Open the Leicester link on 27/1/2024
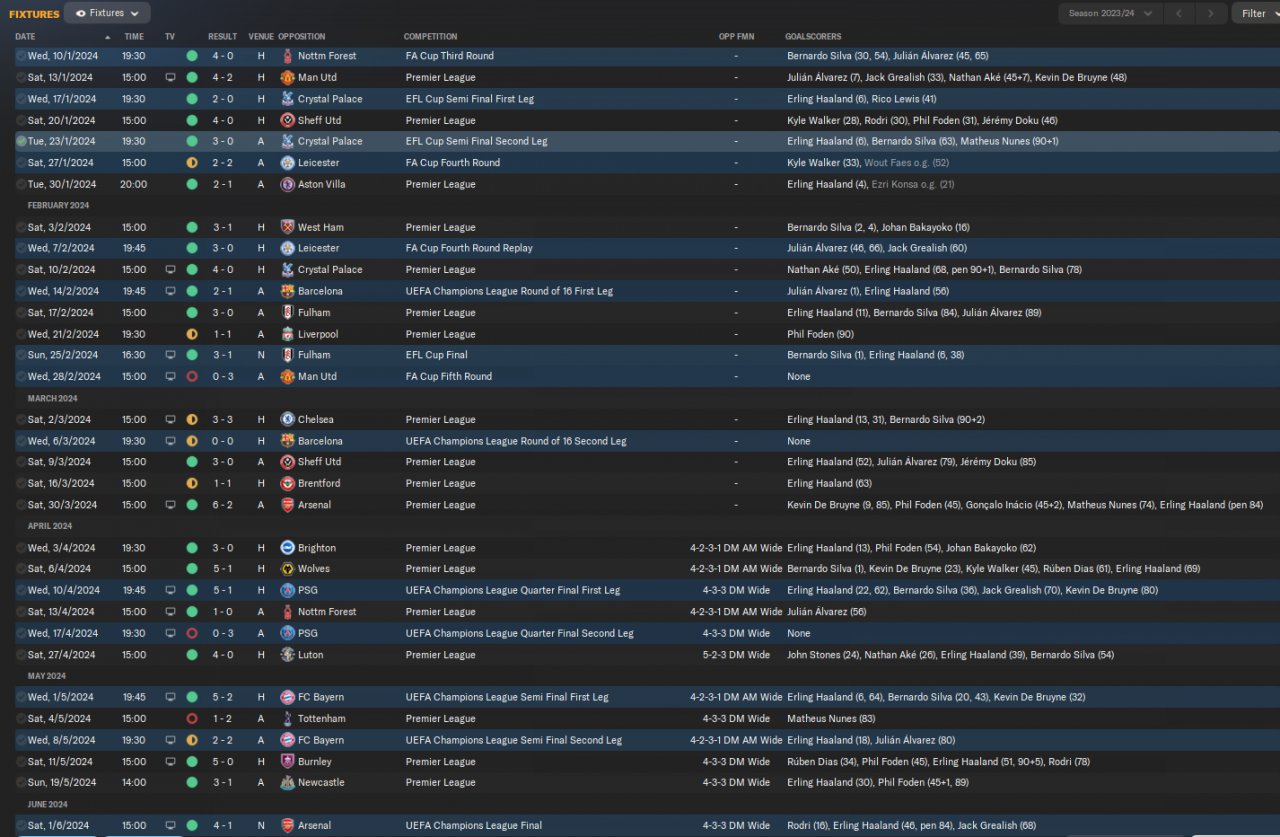This screenshot has height=837, width=1280. pos(318,163)
